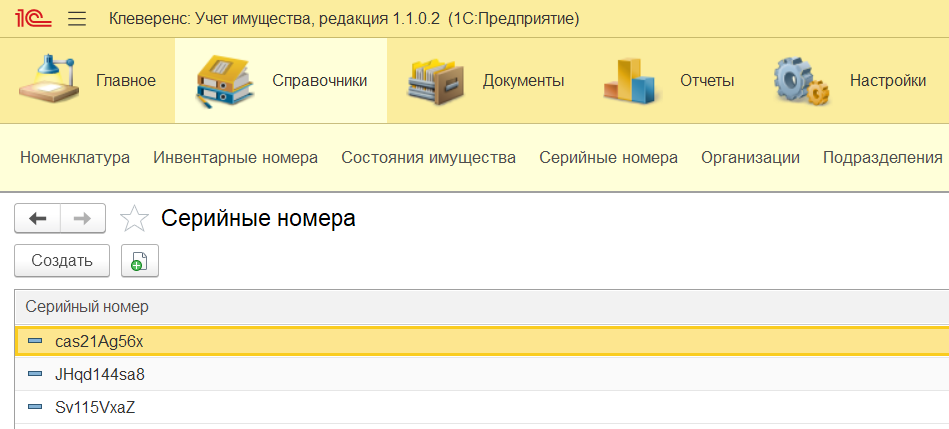Open the Инвентарные номера section

[235, 158]
